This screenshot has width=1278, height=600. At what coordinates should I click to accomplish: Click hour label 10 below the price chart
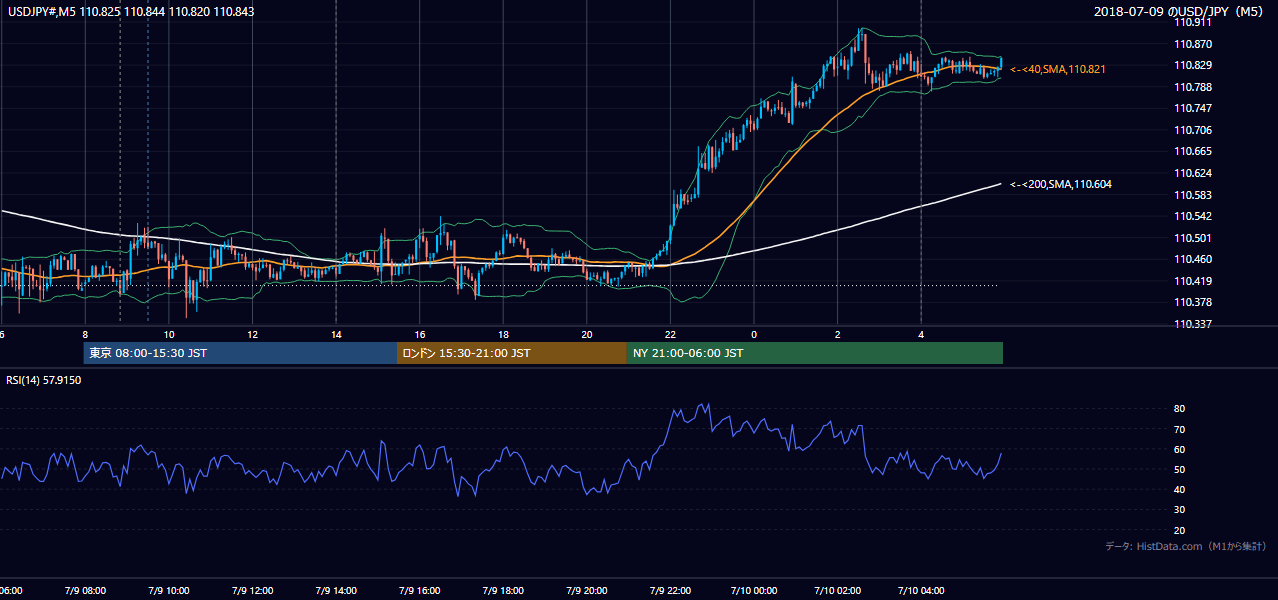(x=169, y=334)
